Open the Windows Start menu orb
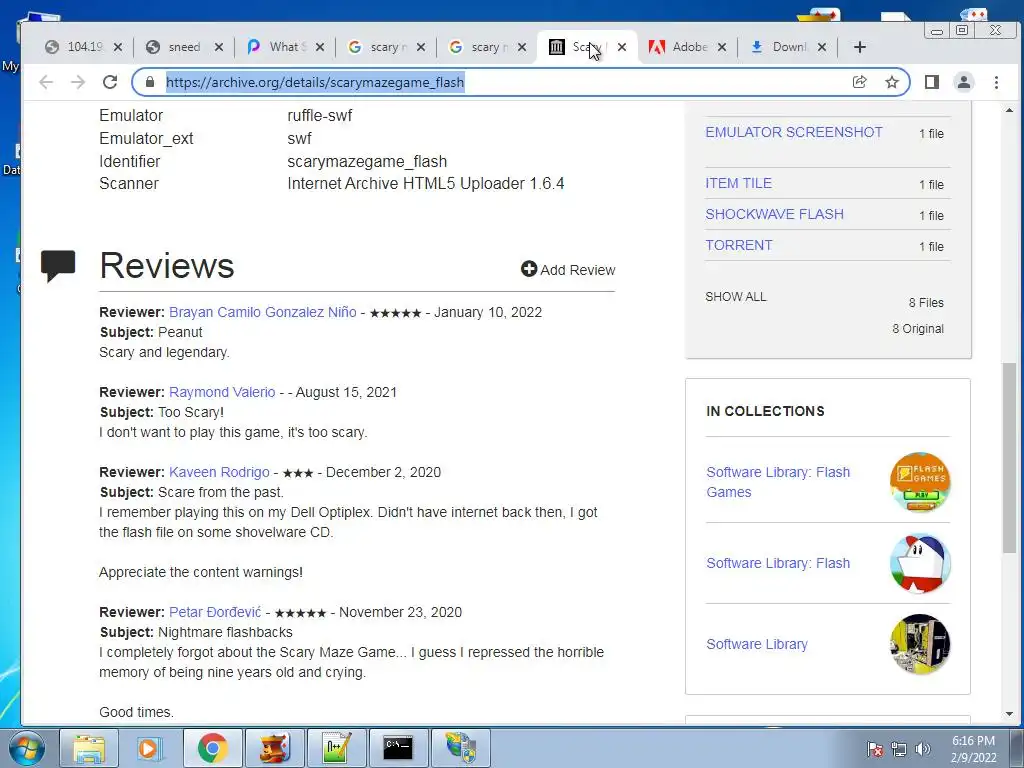 pos(25,748)
